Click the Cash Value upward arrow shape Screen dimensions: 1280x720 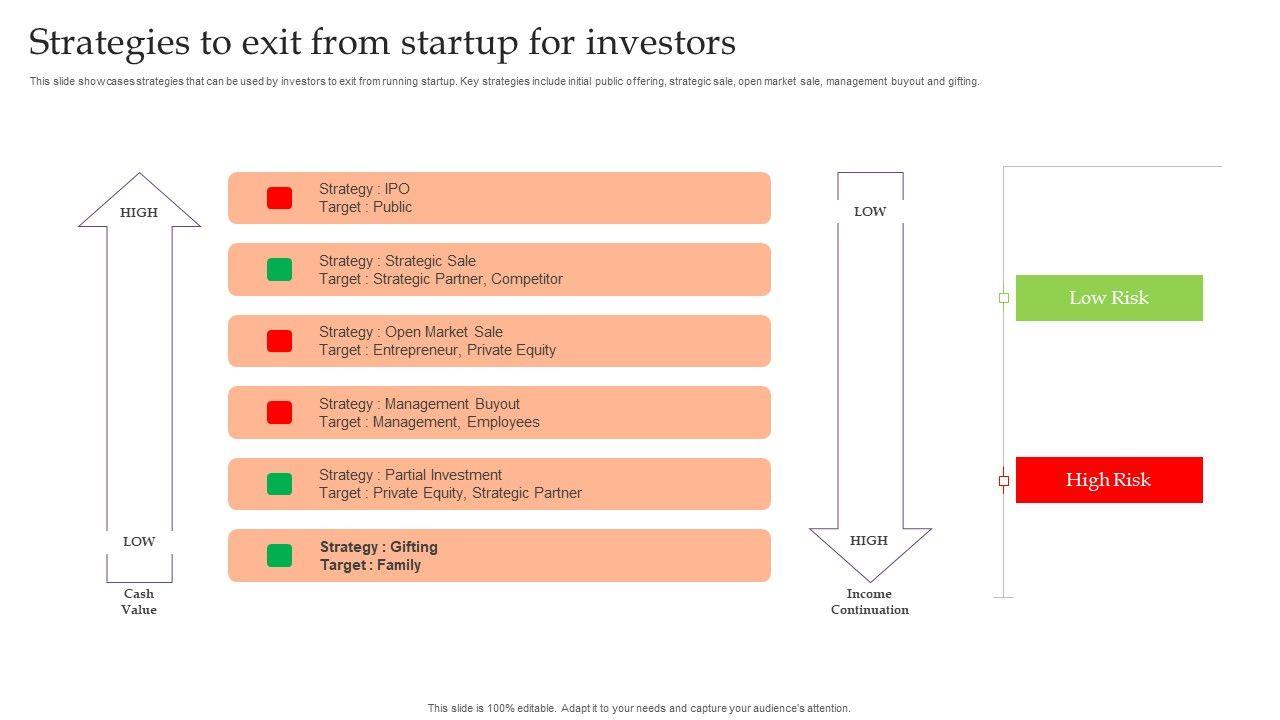tap(139, 380)
